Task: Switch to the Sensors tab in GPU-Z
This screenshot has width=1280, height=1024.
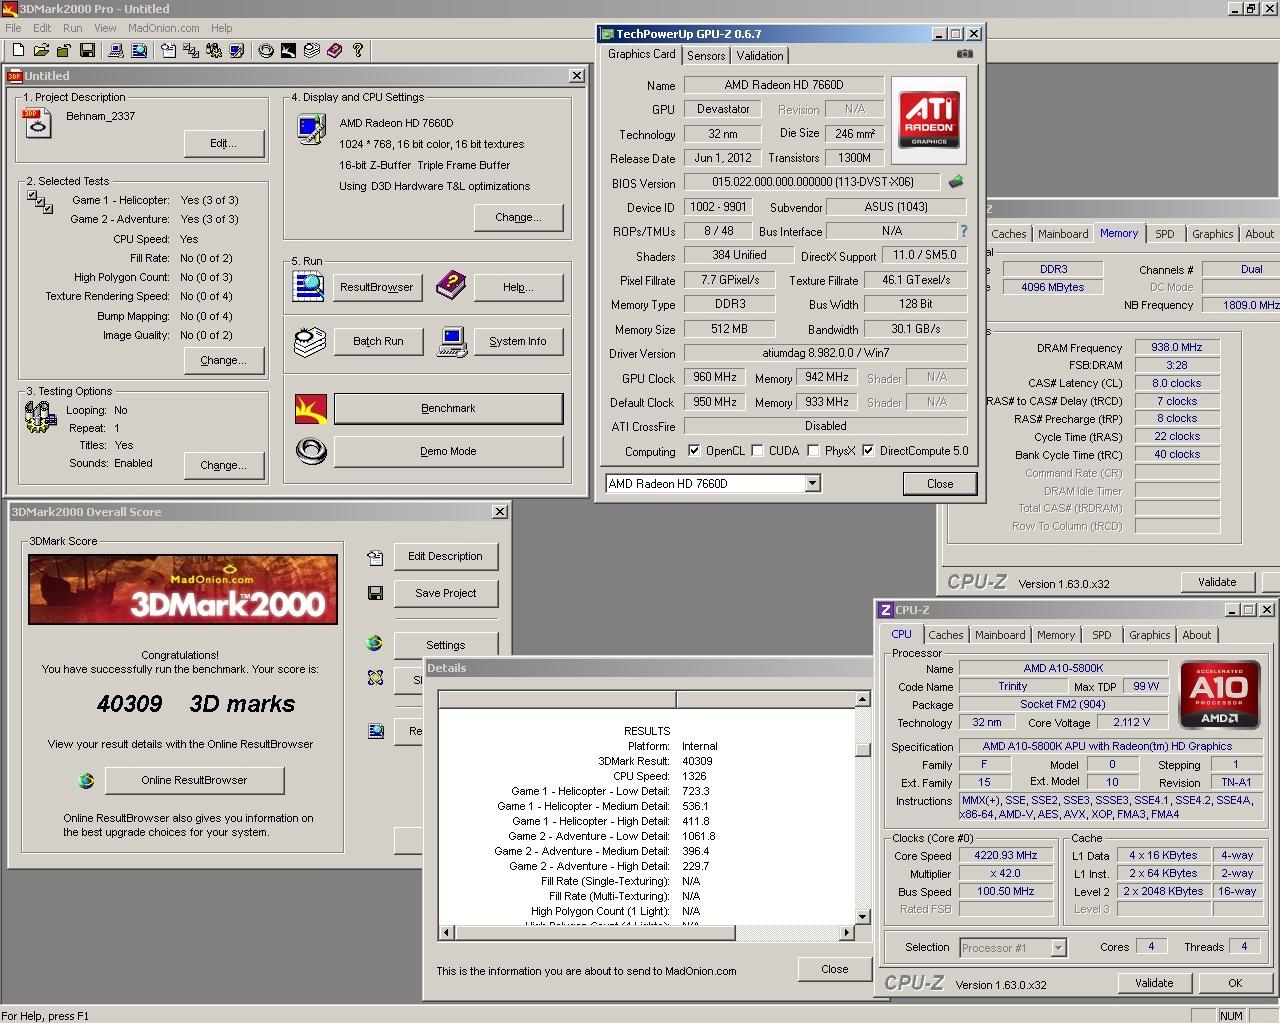Action: click(x=706, y=56)
